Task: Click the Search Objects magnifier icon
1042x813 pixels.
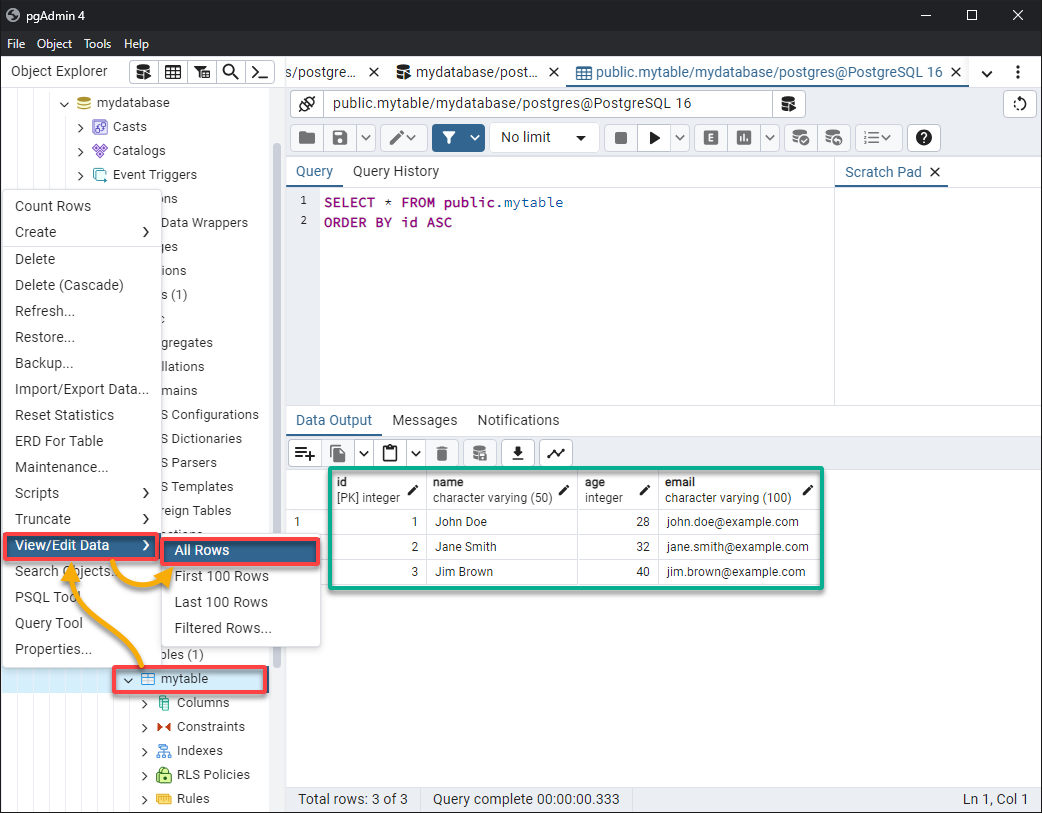Action: point(231,72)
